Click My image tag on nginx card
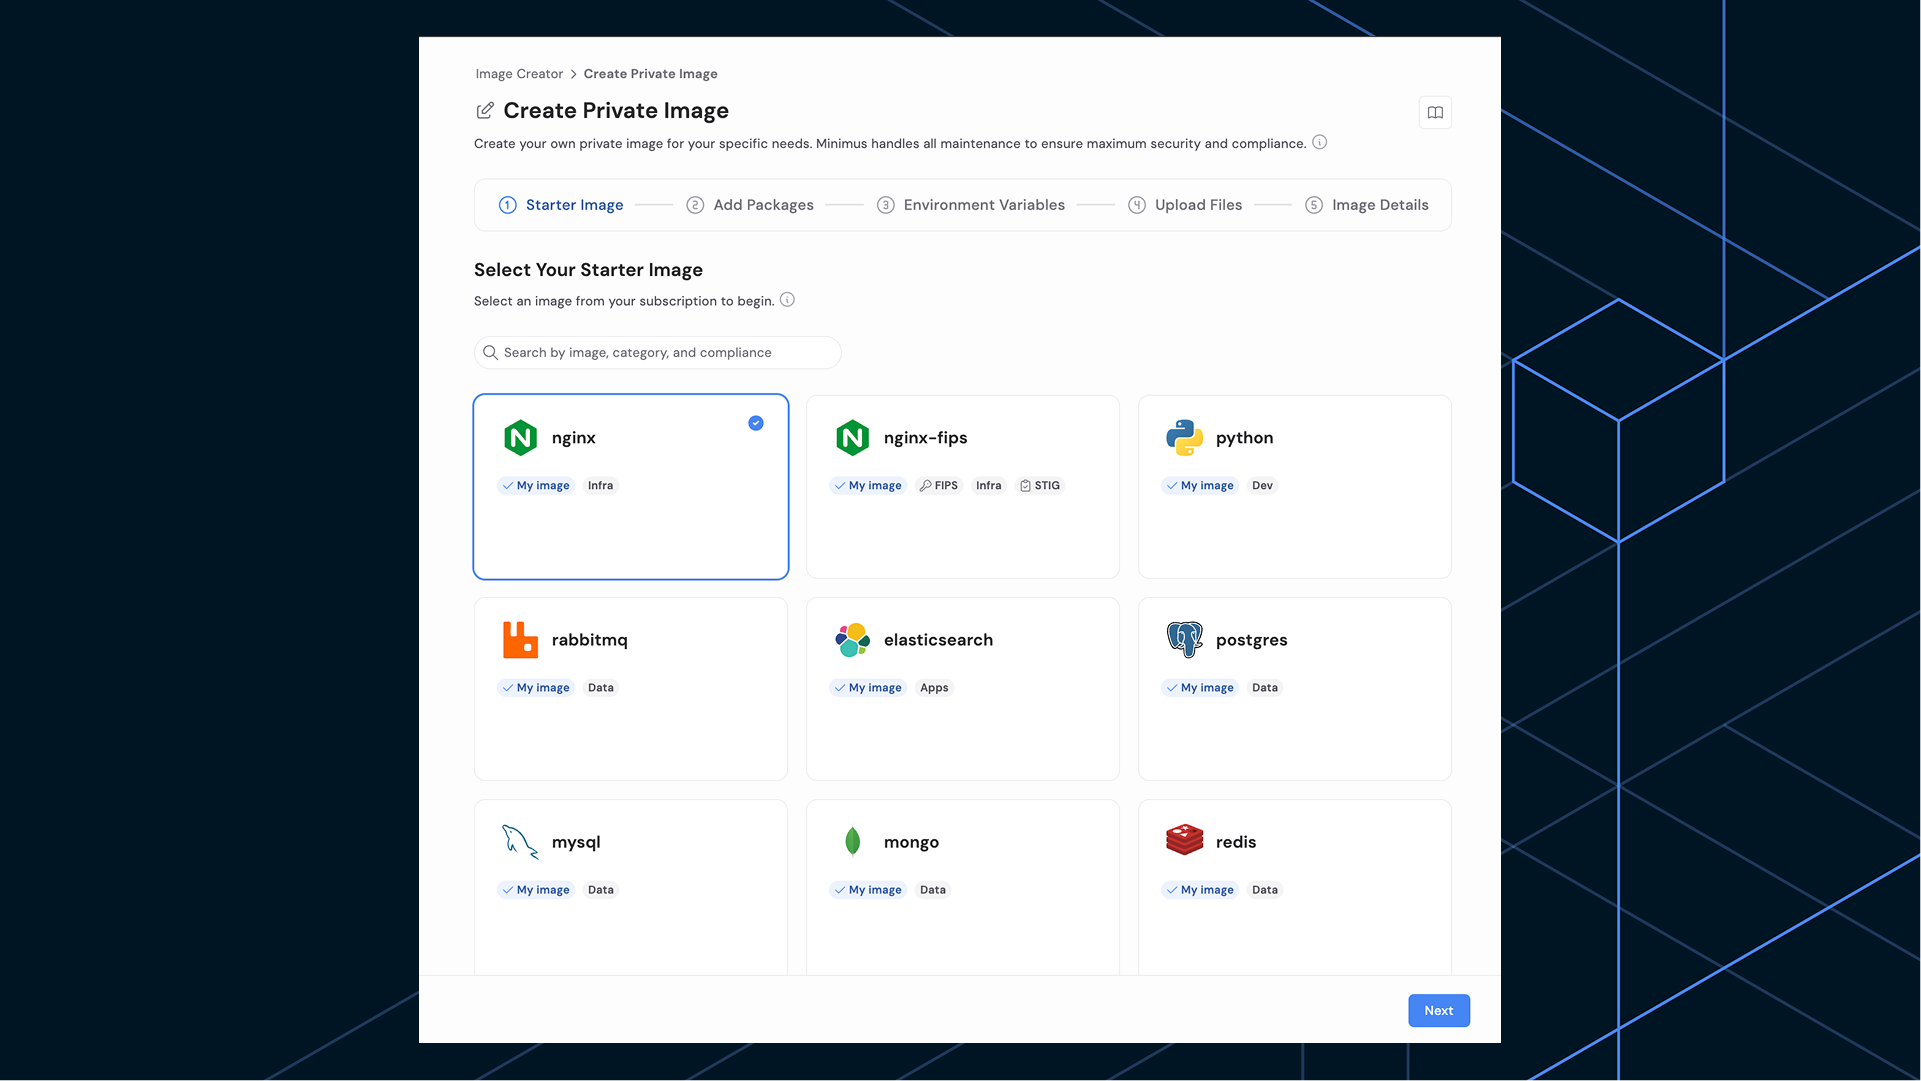This screenshot has height=1081, width=1921. pyautogui.click(x=536, y=486)
